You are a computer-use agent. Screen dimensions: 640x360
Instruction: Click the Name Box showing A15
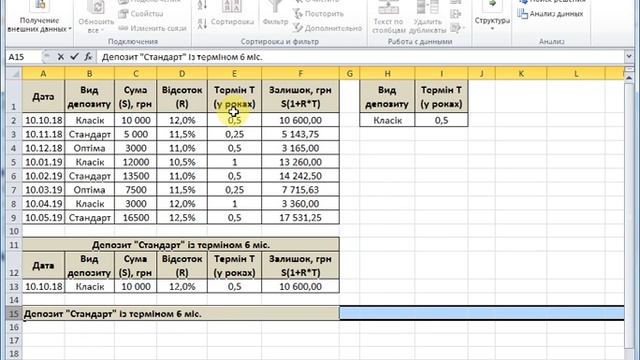pos(24,57)
